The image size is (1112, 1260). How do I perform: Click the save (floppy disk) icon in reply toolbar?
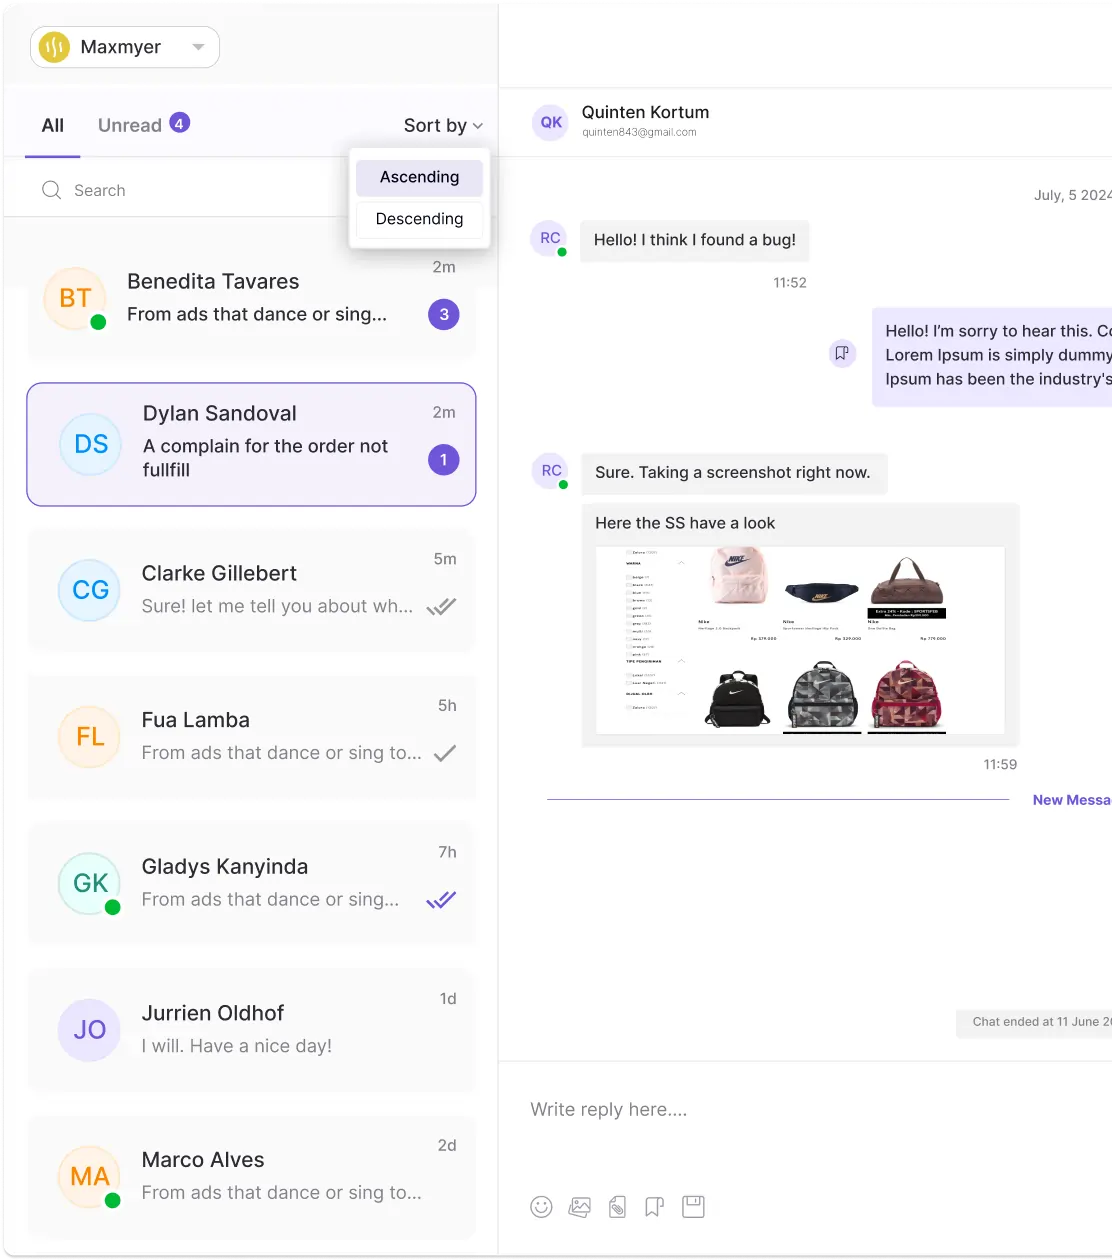693,1206
